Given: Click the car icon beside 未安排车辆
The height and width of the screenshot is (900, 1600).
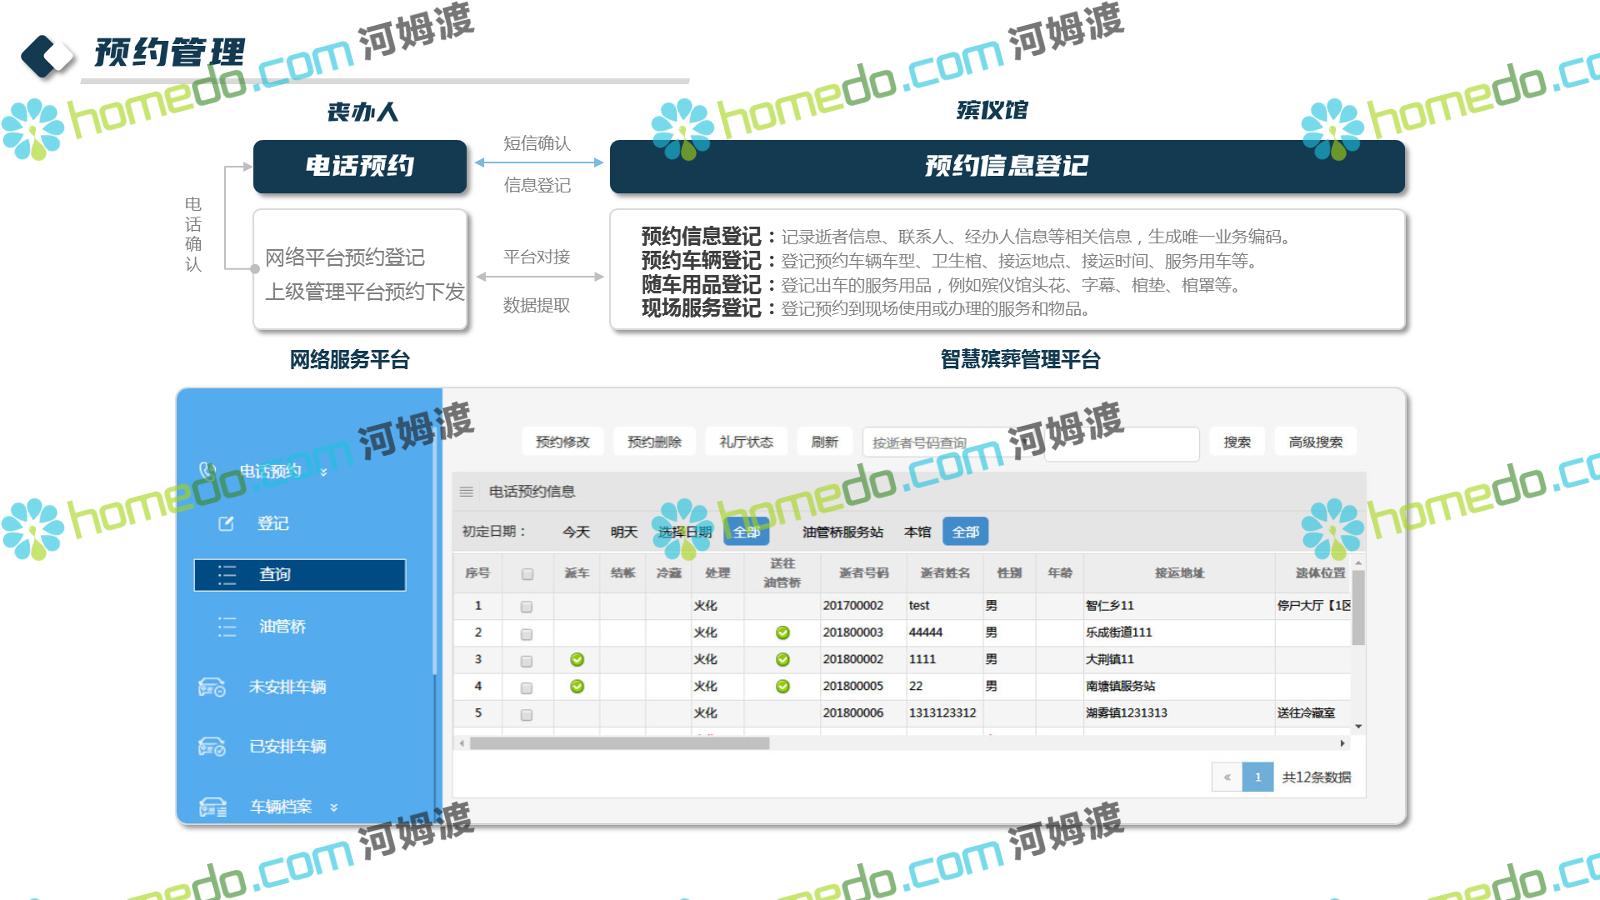Looking at the screenshot, I should point(212,687).
